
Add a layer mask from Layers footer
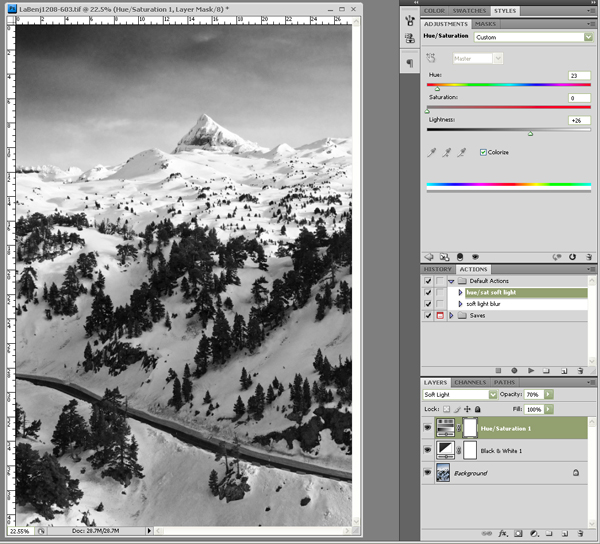tap(518, 534)
